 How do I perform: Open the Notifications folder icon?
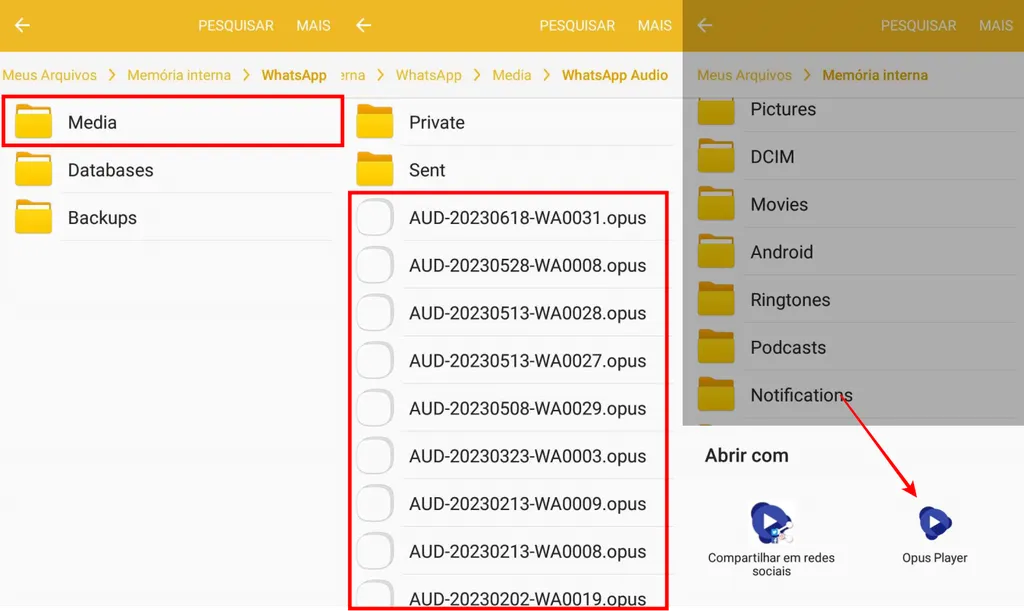coord(716,394)
